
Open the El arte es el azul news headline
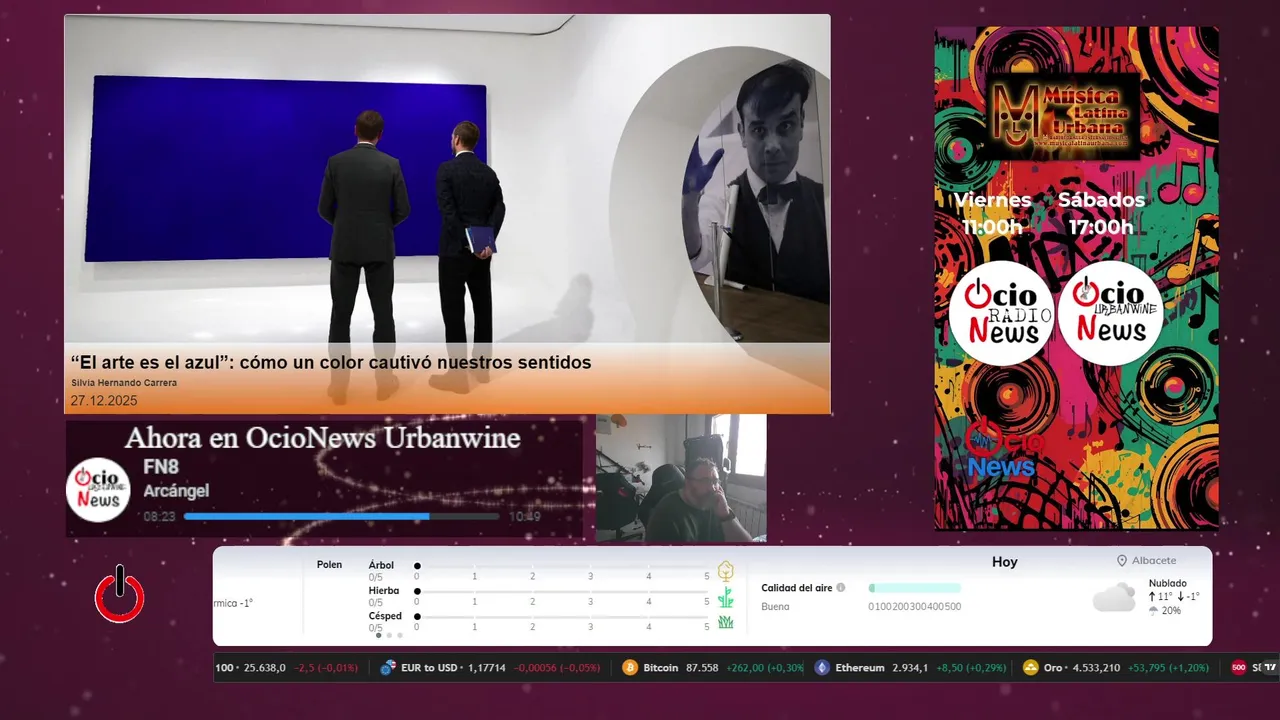point(331,362)
